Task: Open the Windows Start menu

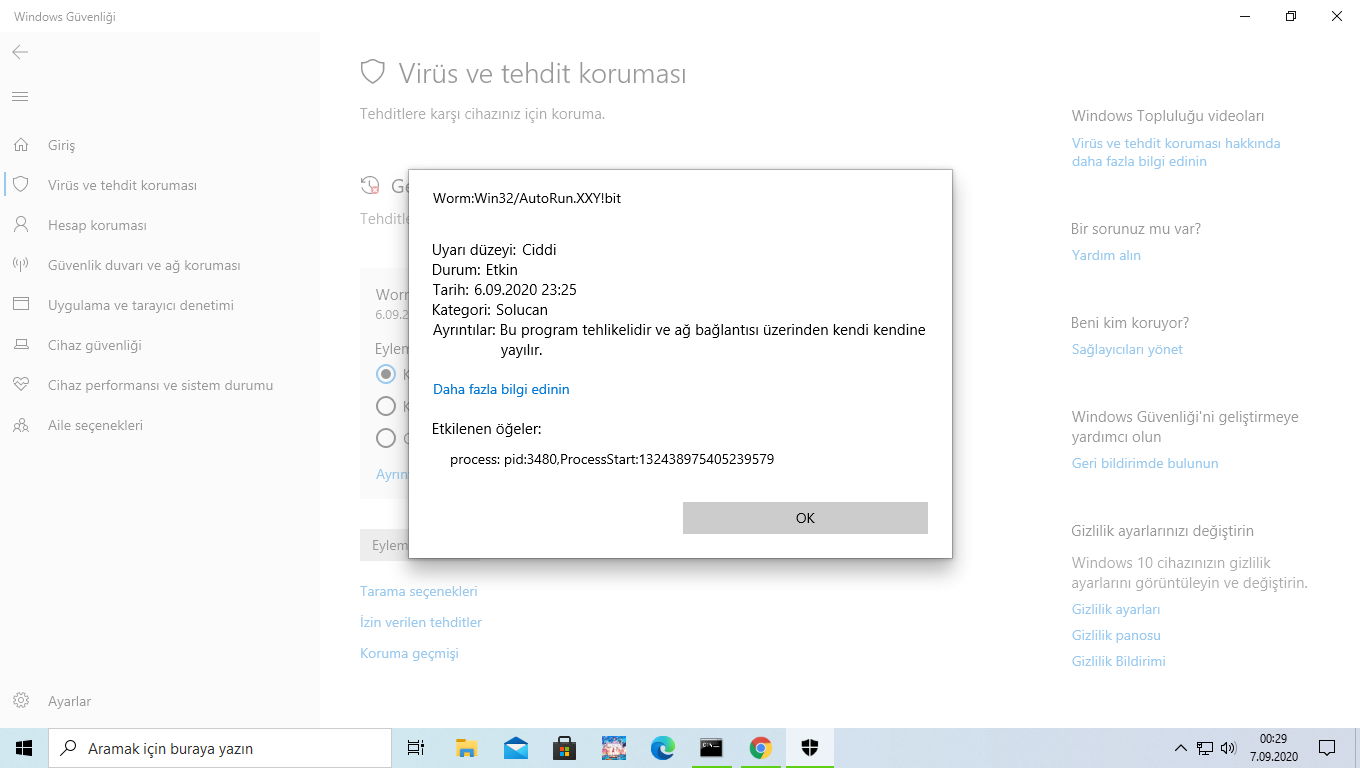Action: pos(24,748)
